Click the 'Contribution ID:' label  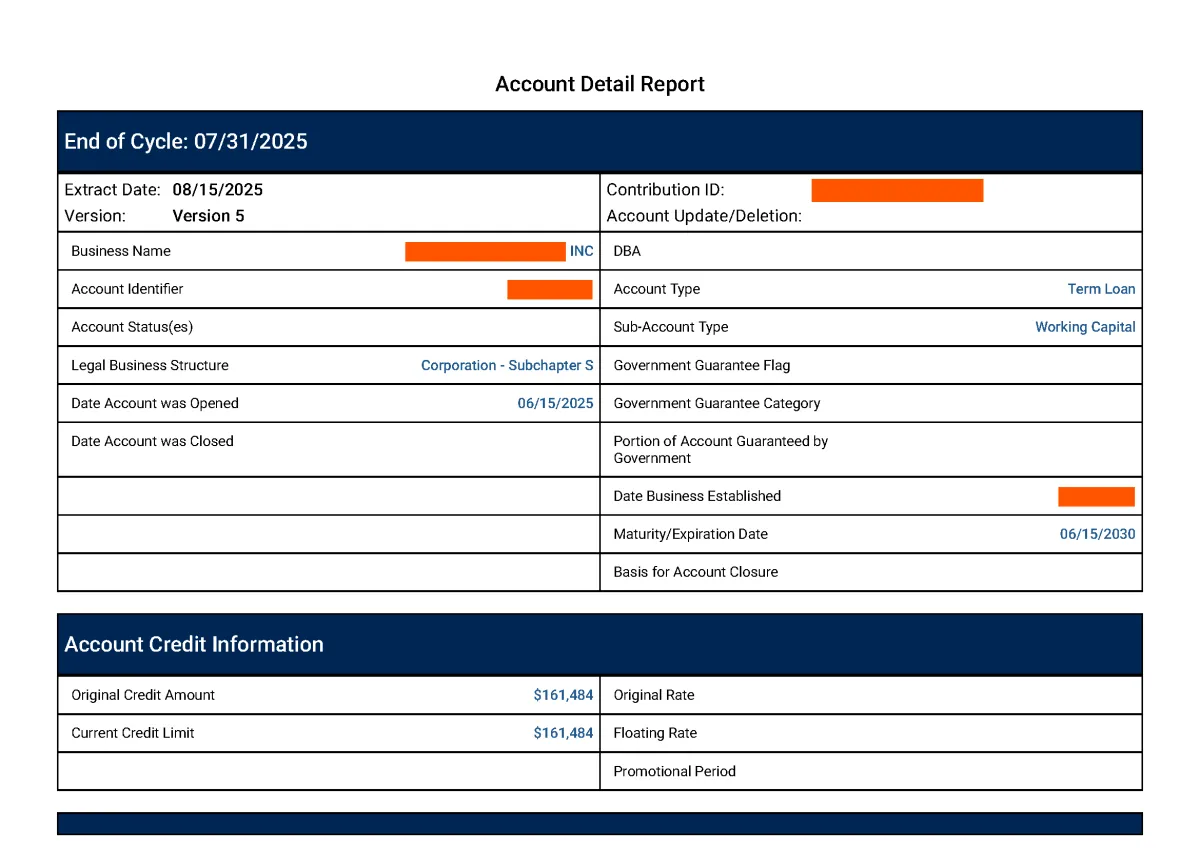tap(665, 189)
